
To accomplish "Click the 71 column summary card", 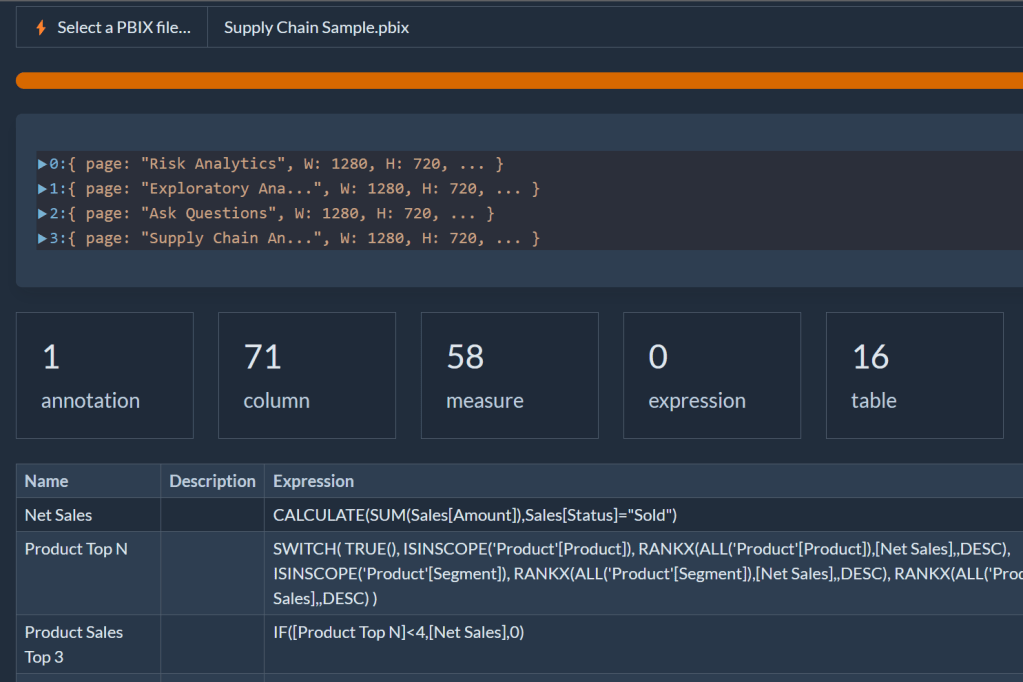I will [306, 375].
